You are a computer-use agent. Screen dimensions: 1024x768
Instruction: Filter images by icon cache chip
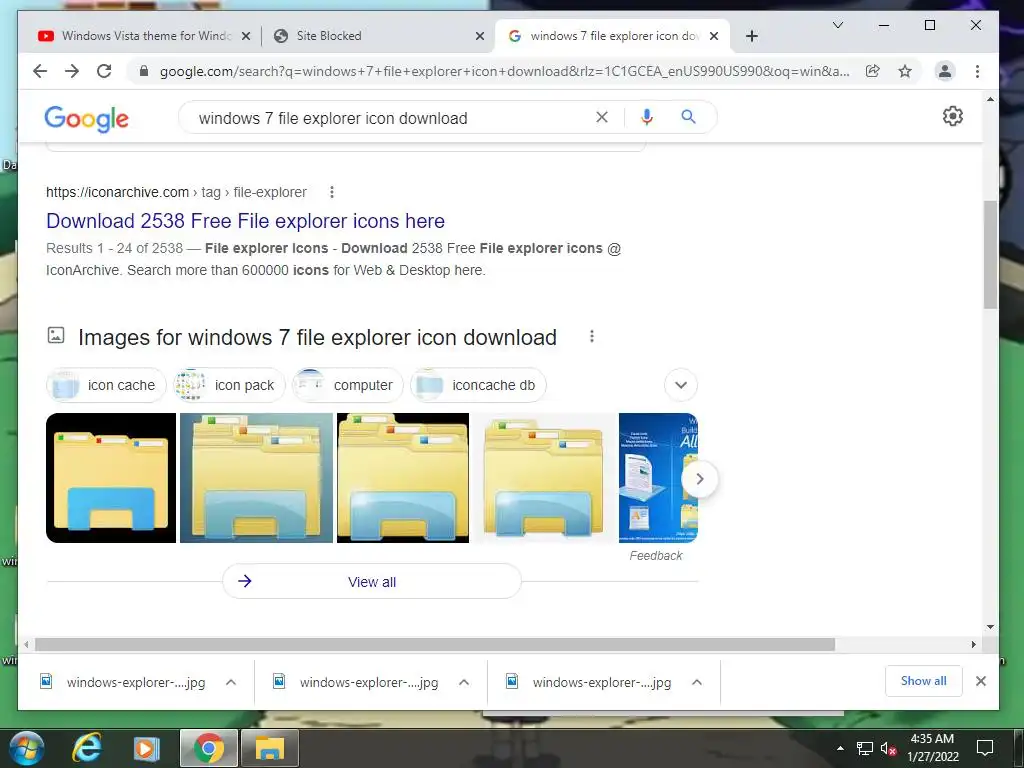point(106,385)
